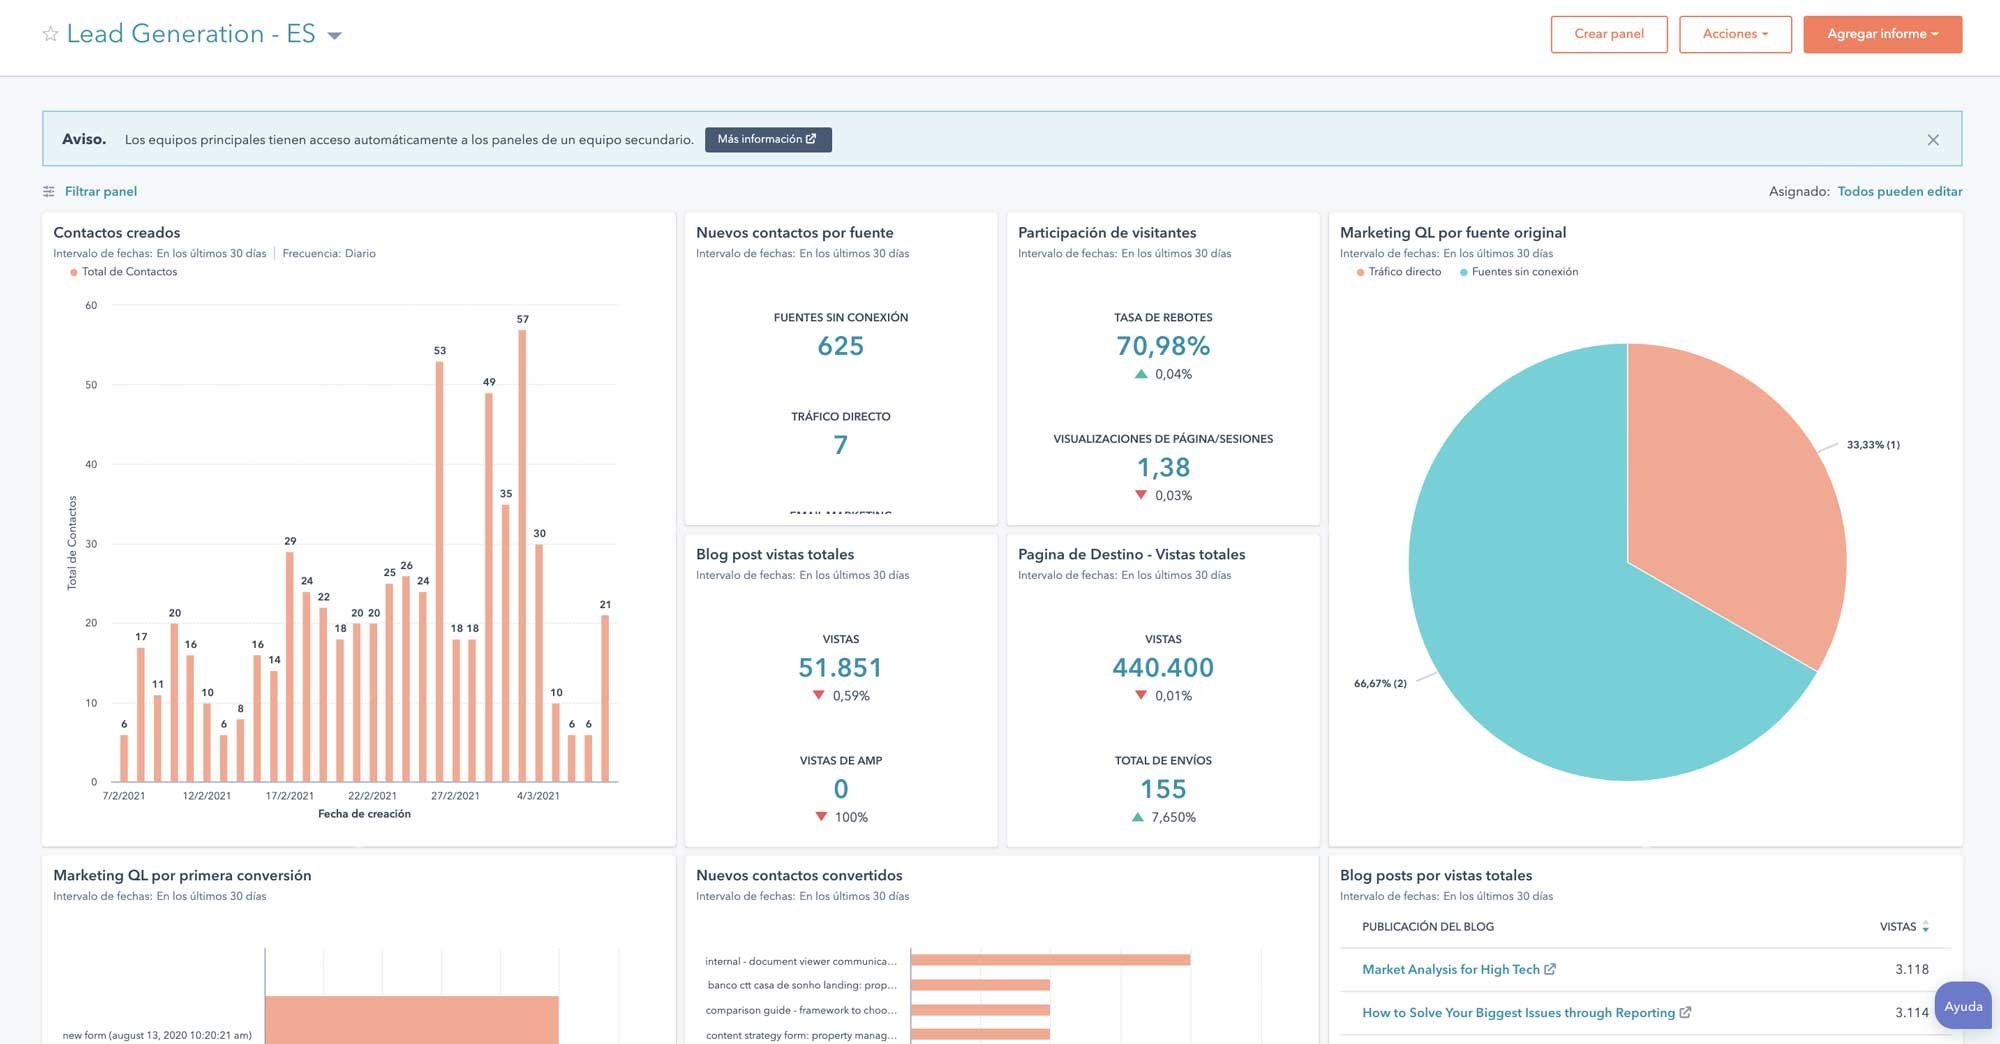Toggle the Total de Contactos legend item
This screenshot has height=1044, width=2000.
[123, 271]
